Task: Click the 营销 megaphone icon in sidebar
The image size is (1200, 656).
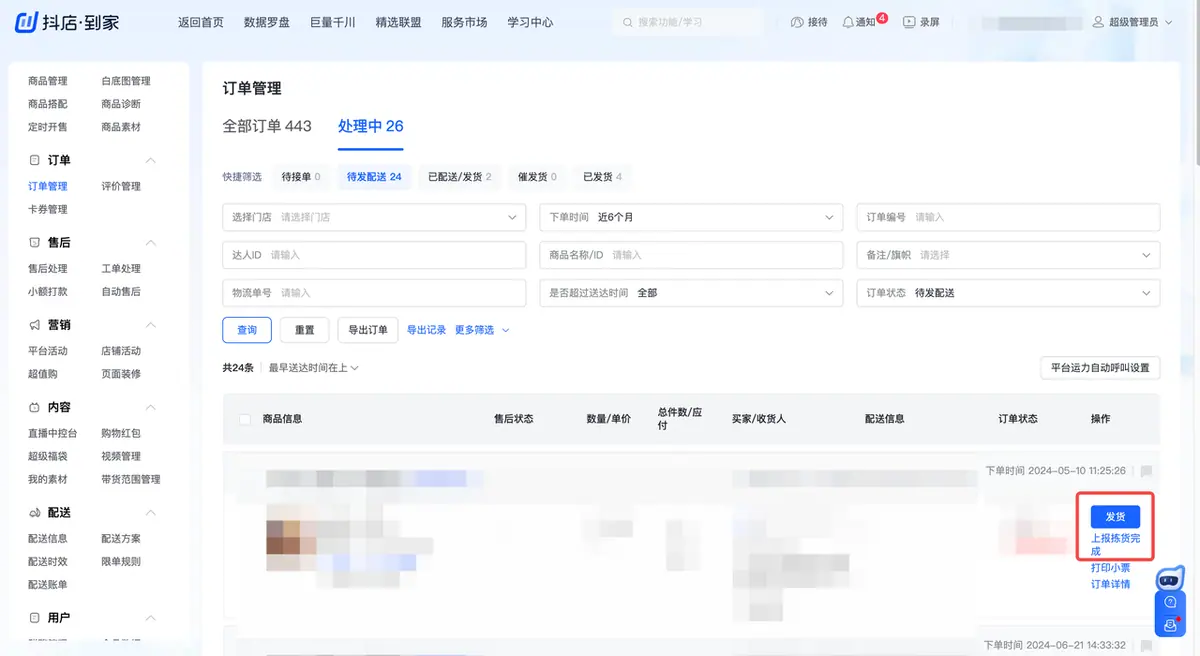Action: pos(35,325)
